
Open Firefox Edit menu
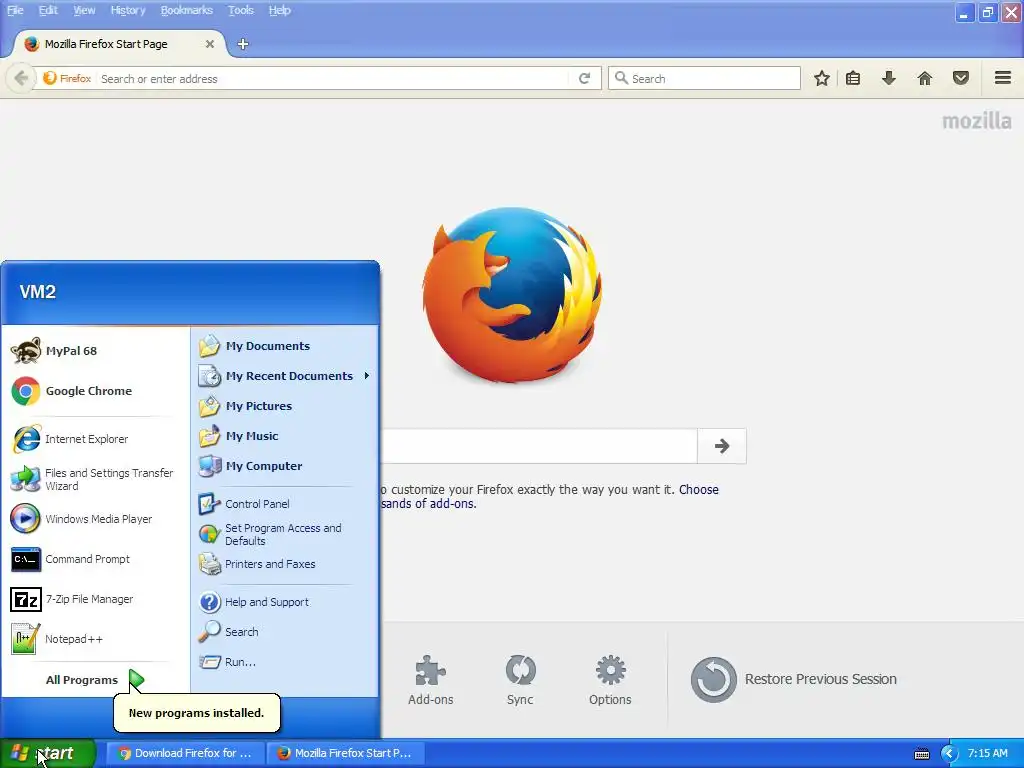click(48, 10)
